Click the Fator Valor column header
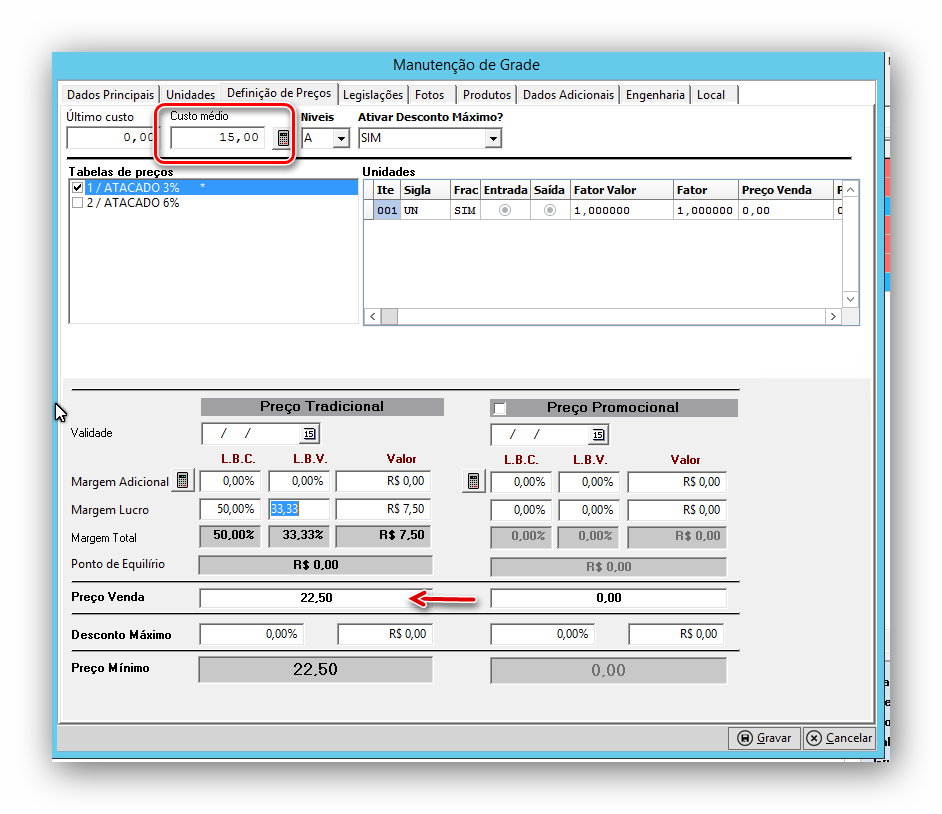 click(622, 190)
